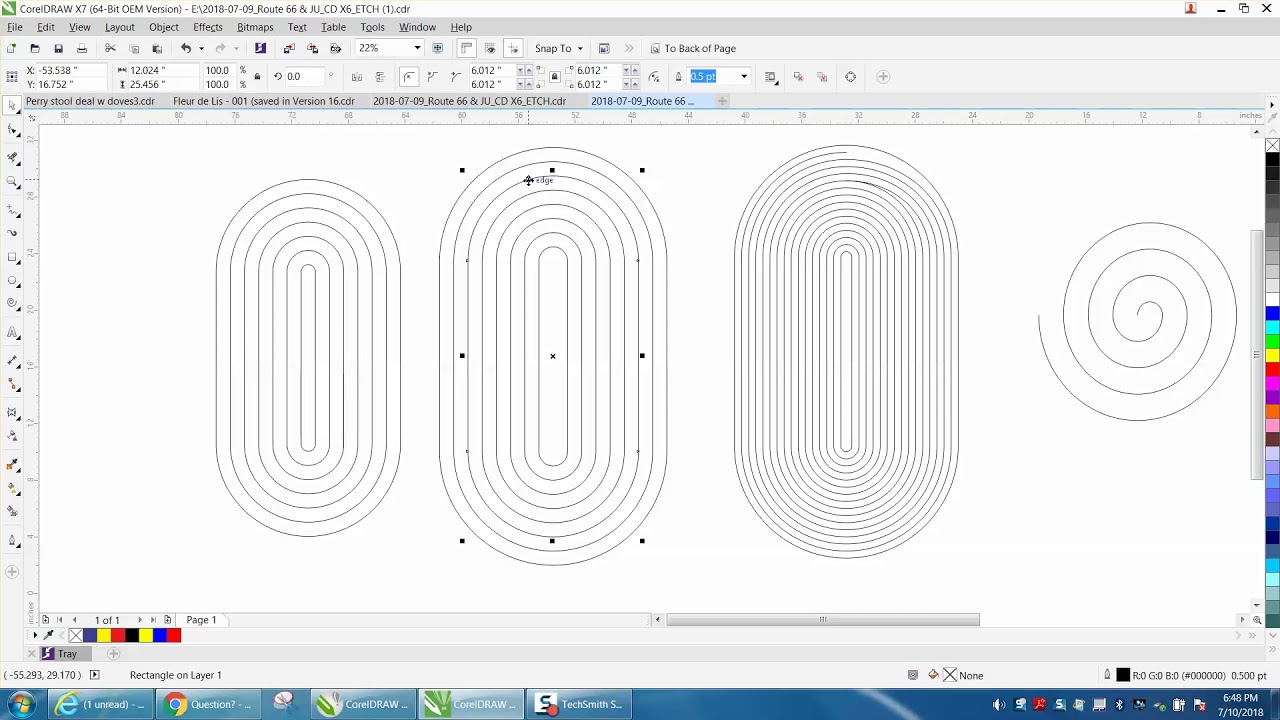Screen dimensions: 1280x720
Task: Click the To Back of Page button
Action: [x=692, y=48]
